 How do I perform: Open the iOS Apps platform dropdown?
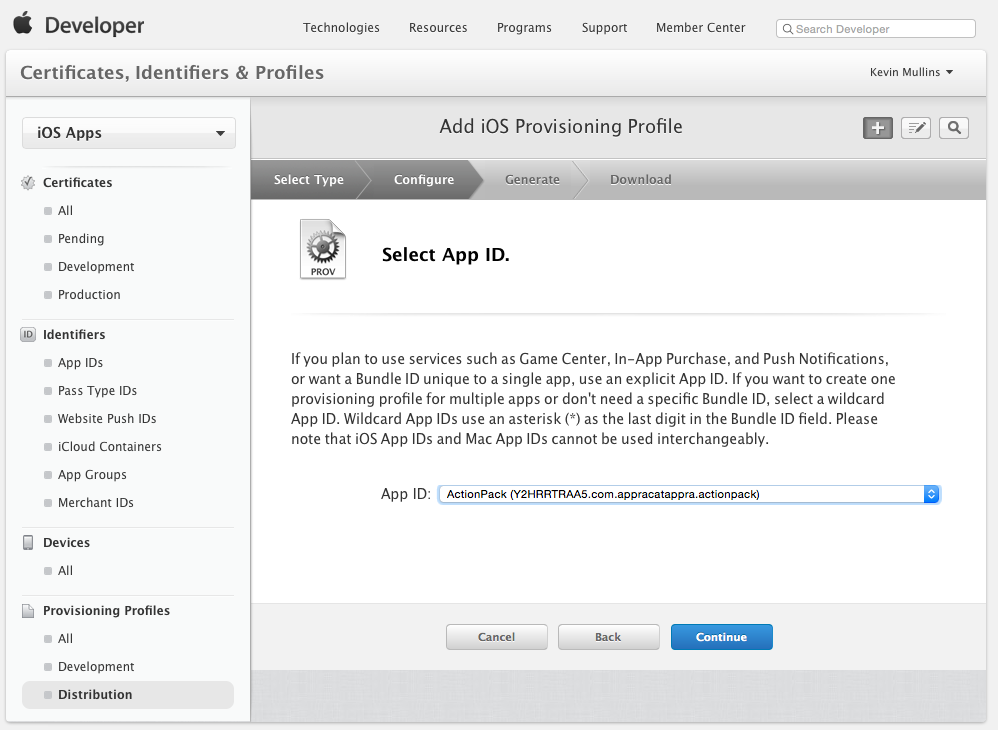[129, 133]
